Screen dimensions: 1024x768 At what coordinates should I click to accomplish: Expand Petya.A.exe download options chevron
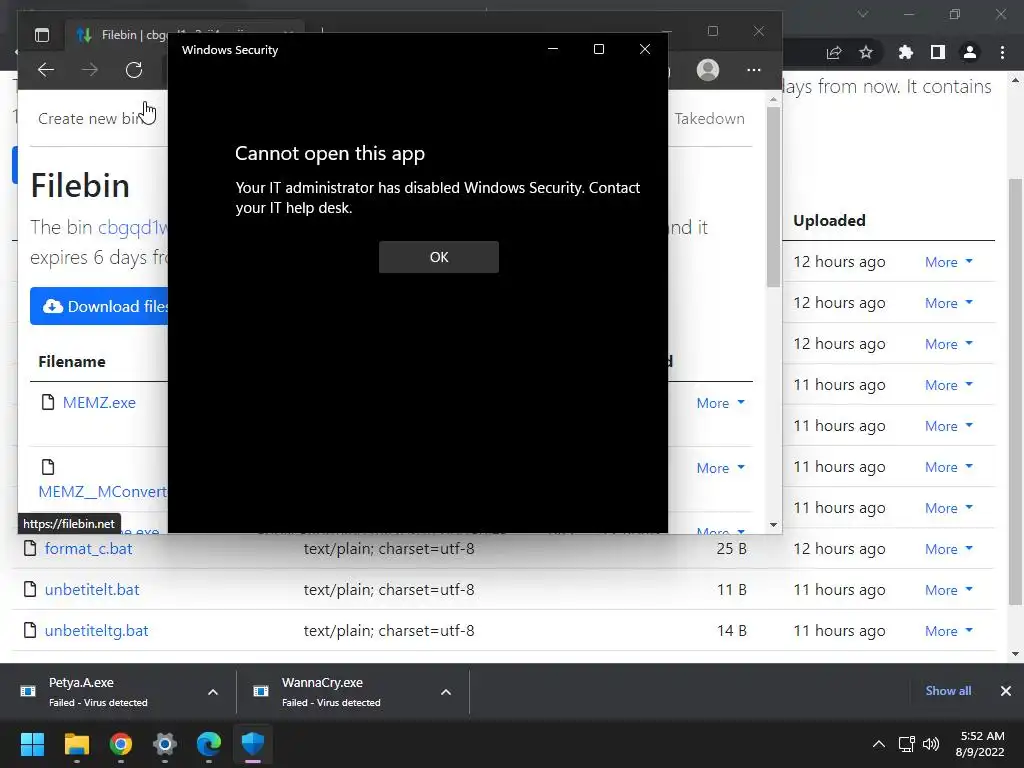click(213, 692)
